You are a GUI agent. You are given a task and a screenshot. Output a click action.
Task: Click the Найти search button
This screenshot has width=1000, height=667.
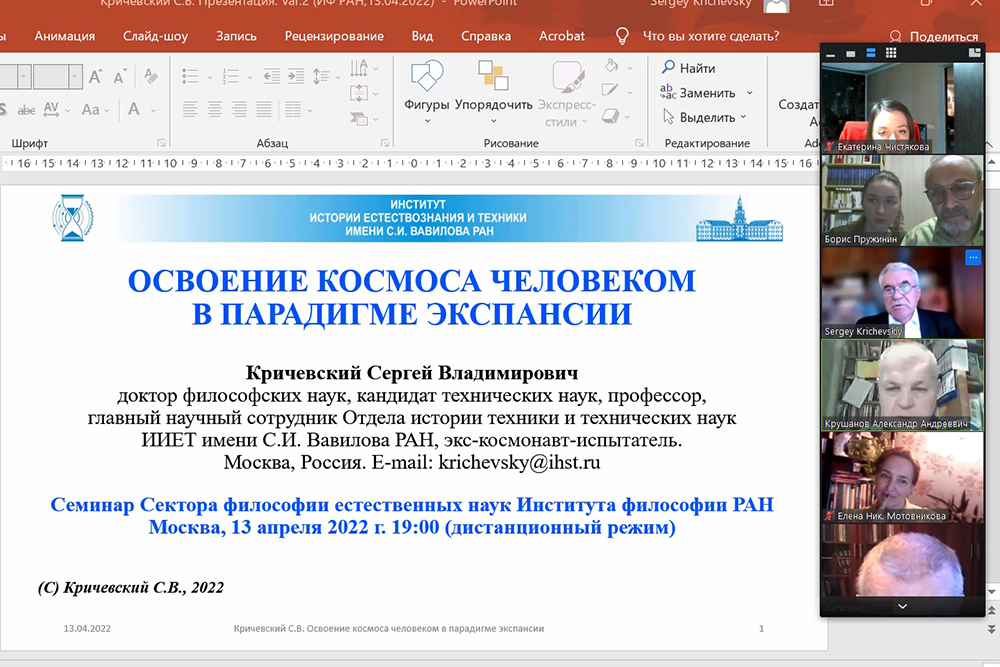click(688, 68)
